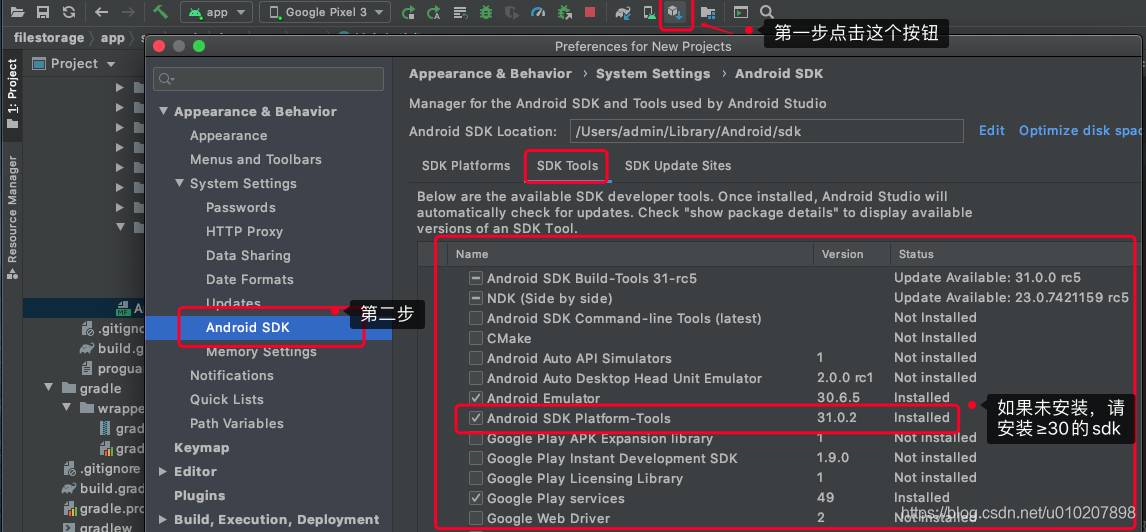
Task: Click the Save All floppy icon
Action: click(x=43, y=12)
